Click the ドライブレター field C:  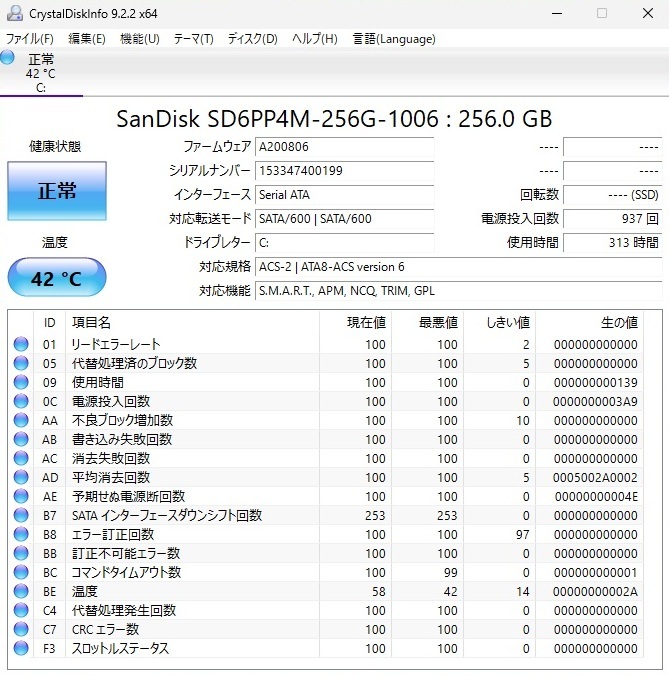344,243
